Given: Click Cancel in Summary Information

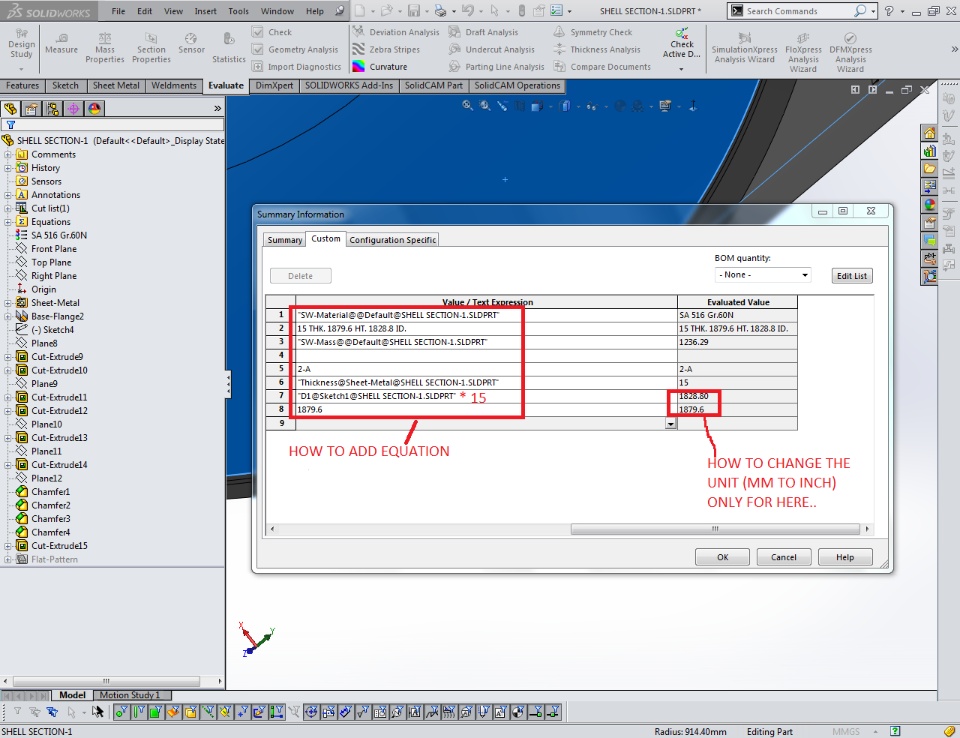Looking at the screenshot, I should [x=784, y=557].
